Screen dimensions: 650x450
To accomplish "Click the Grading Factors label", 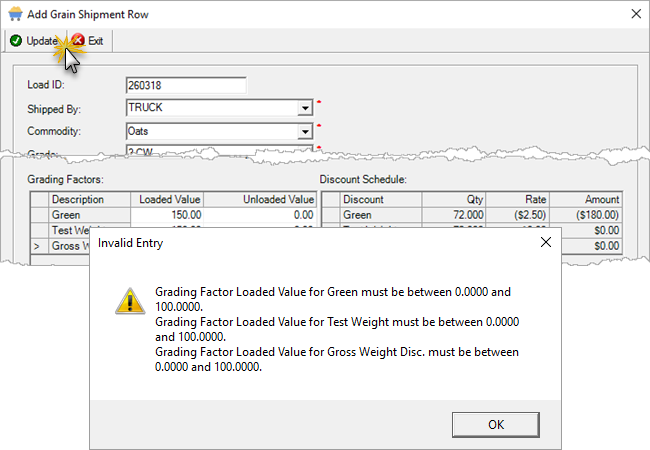I will pyautogui.click(x=65, y=179).
